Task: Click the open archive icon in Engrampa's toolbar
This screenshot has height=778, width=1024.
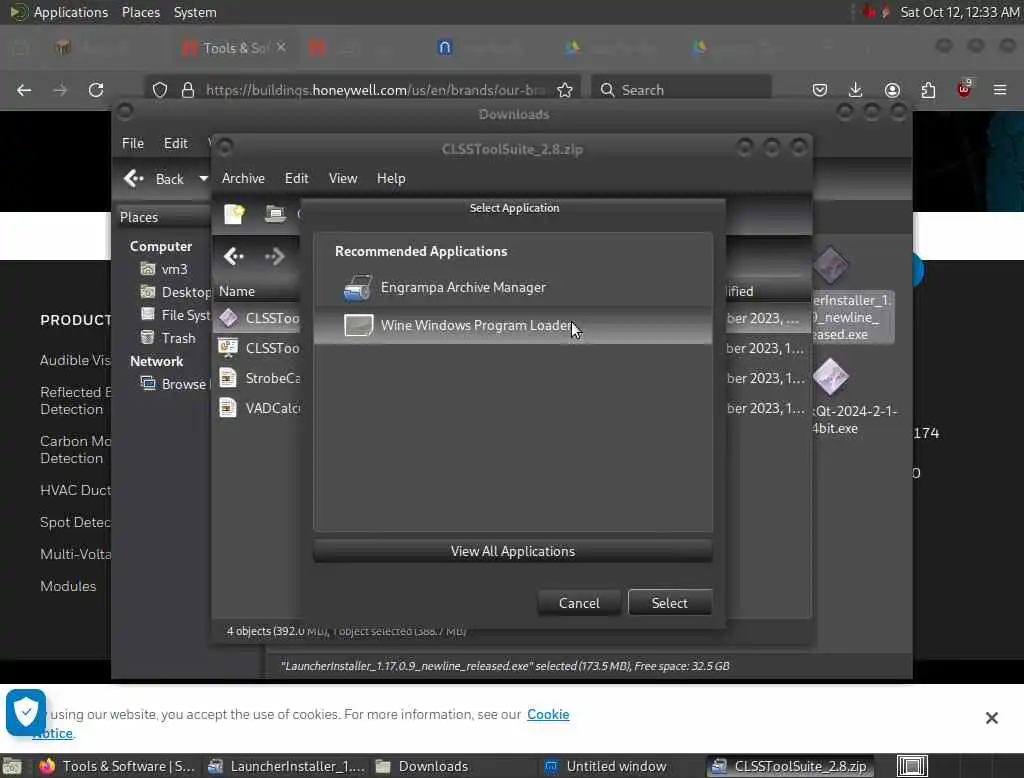Action: [x=275, y=214]
